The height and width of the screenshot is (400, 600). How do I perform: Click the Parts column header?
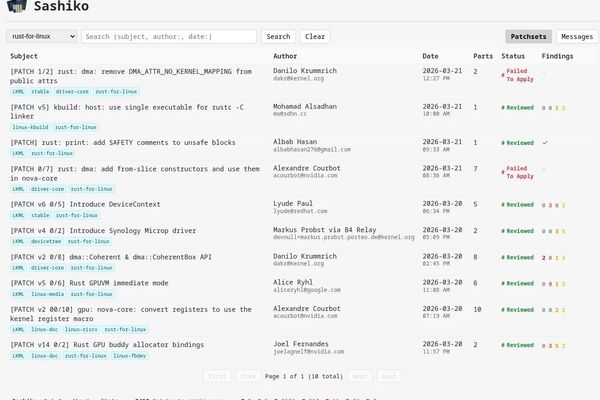(483, 56)
